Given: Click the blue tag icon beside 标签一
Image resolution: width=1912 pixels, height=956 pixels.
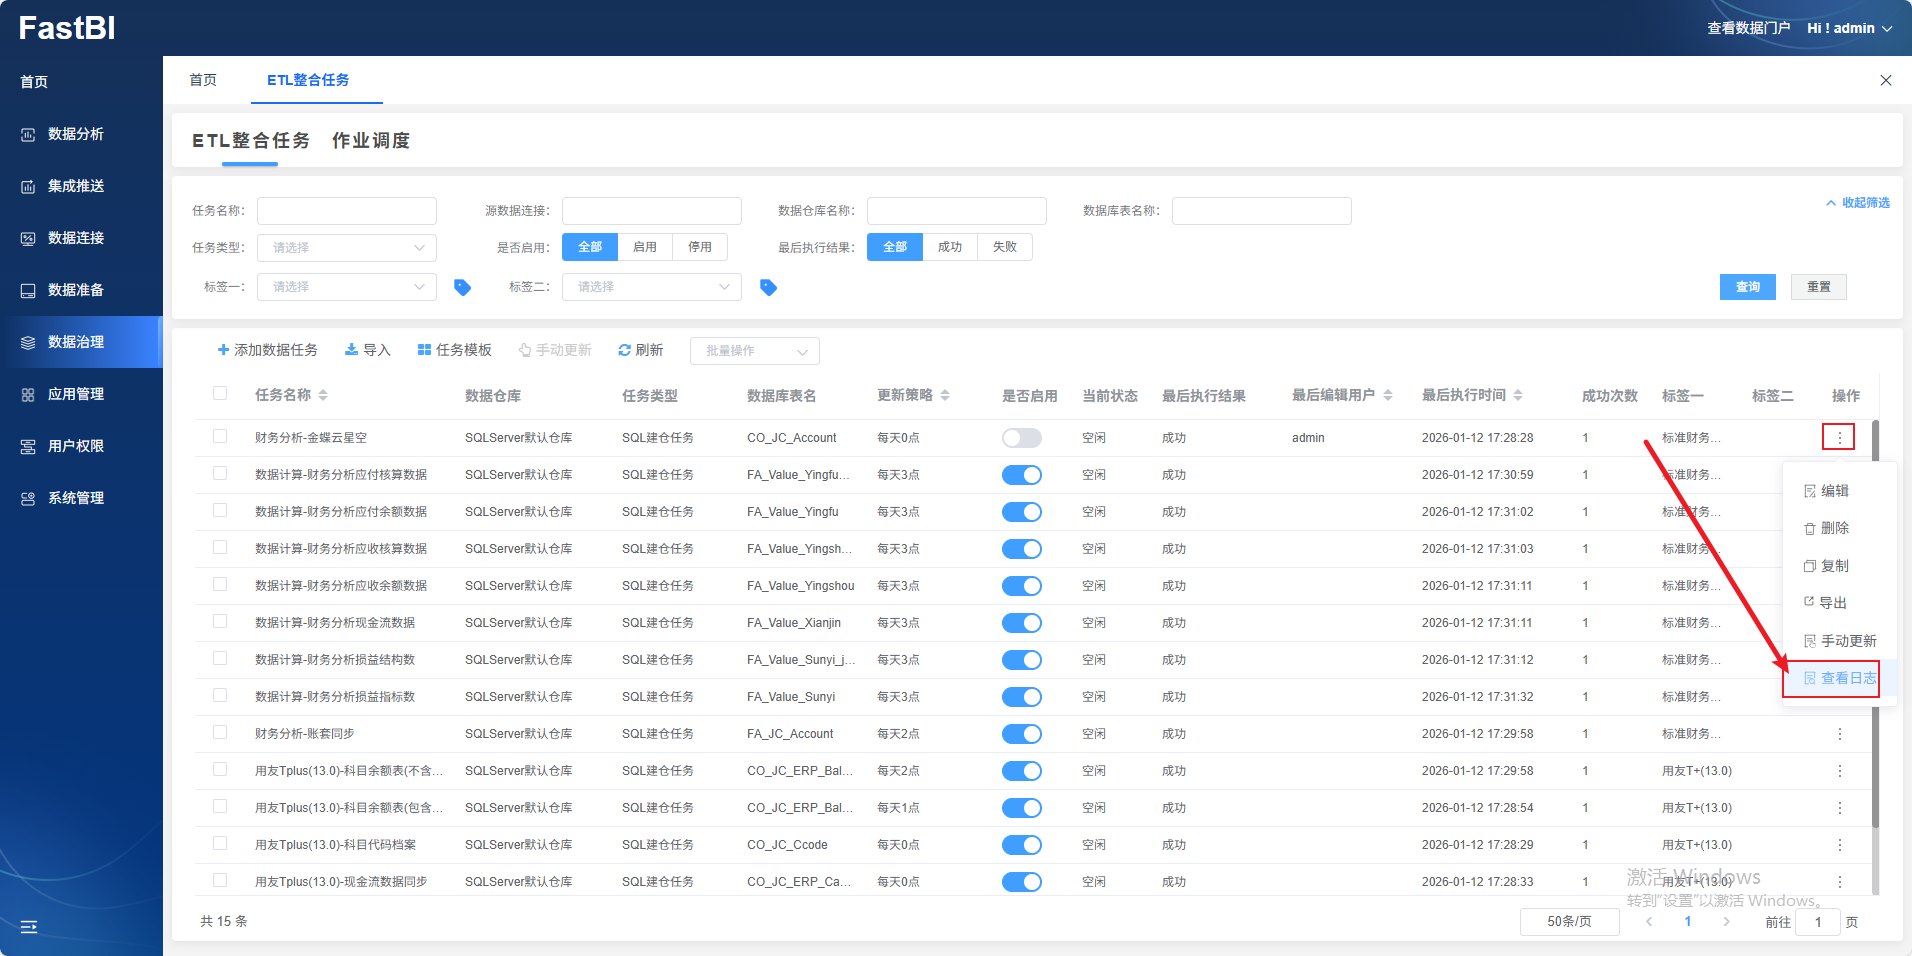Looking at the screenshot, I should click(462, 287).
